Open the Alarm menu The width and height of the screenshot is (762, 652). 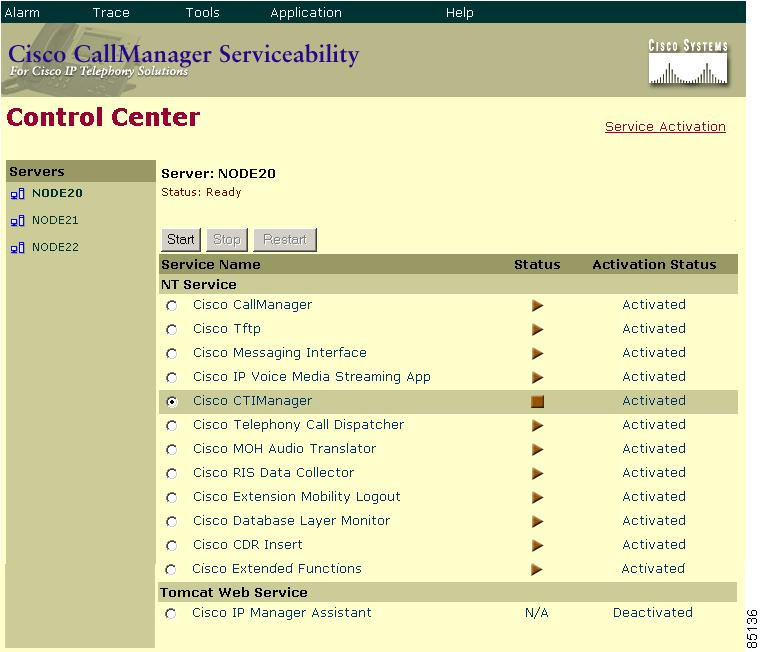(x=22, y=13)
